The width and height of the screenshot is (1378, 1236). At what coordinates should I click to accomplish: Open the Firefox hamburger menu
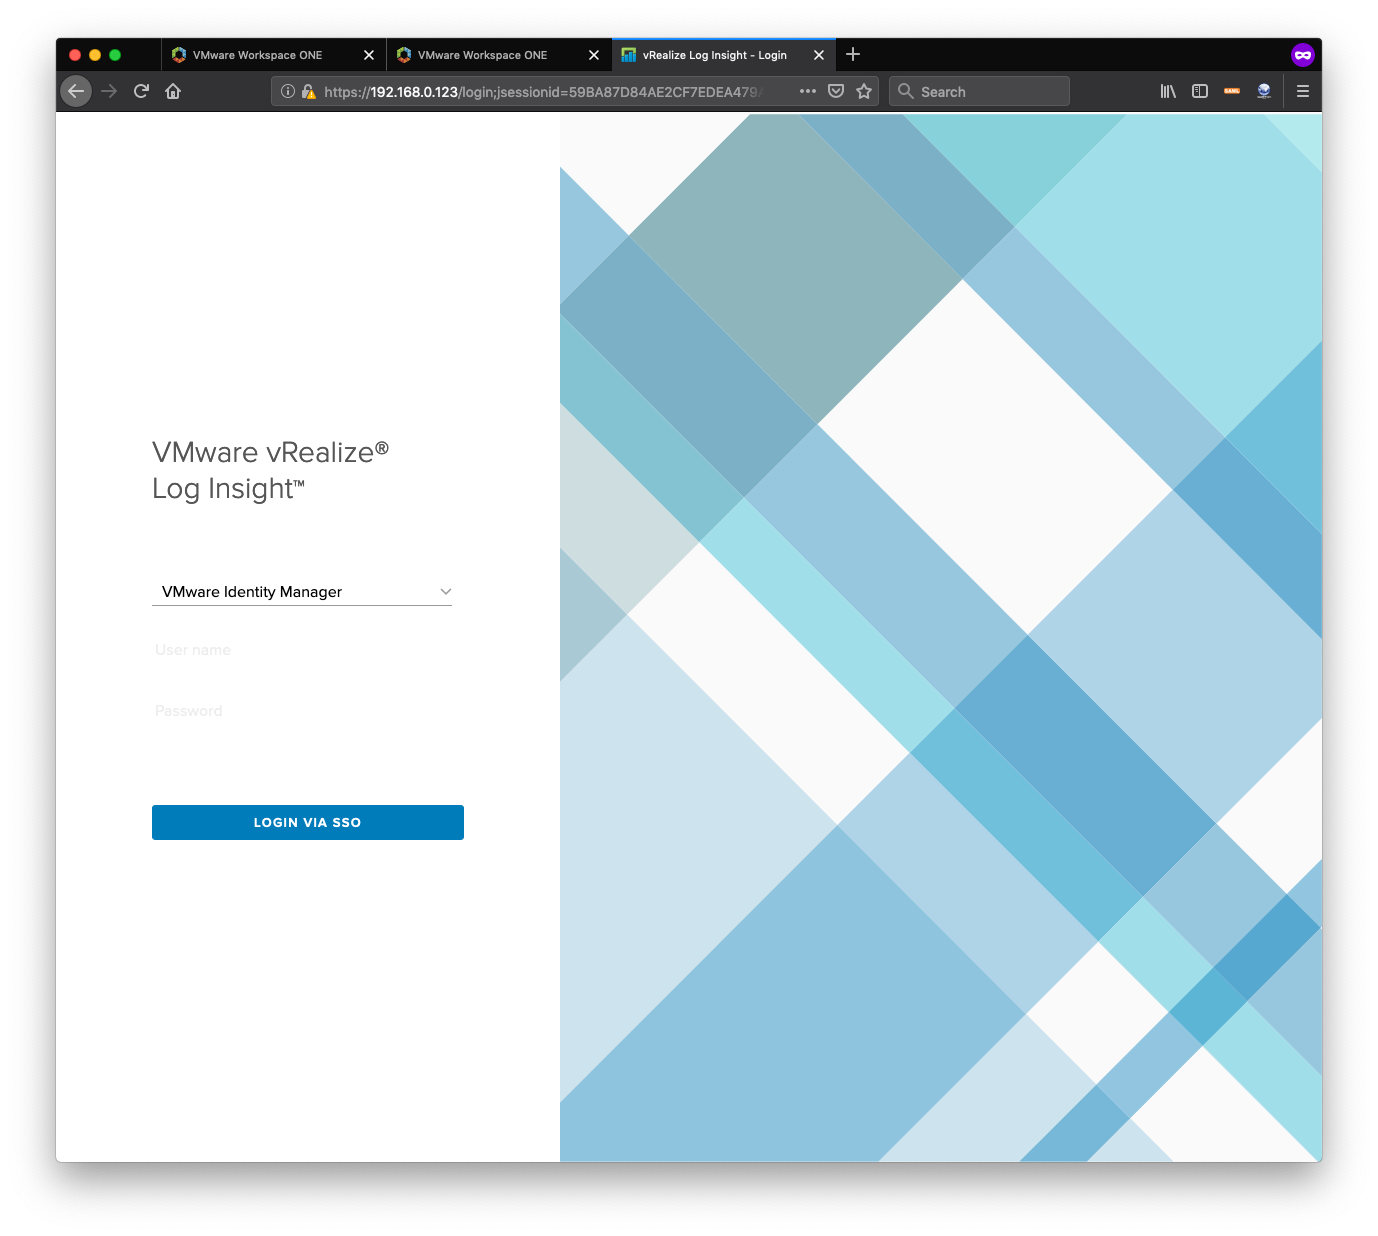pyautogui.click(x=1303, y=91)
